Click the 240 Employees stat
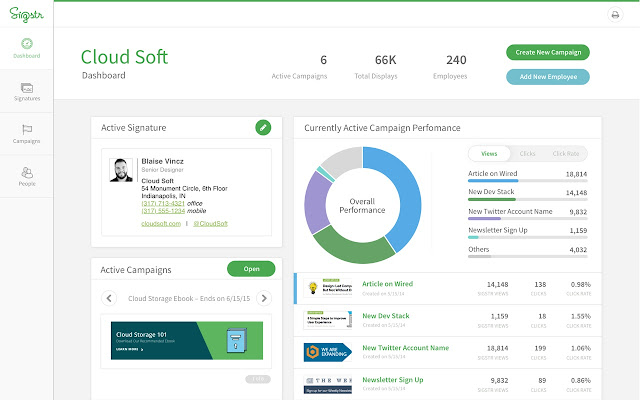This screenshot has width=640, height=400. [x=450, y=67]
